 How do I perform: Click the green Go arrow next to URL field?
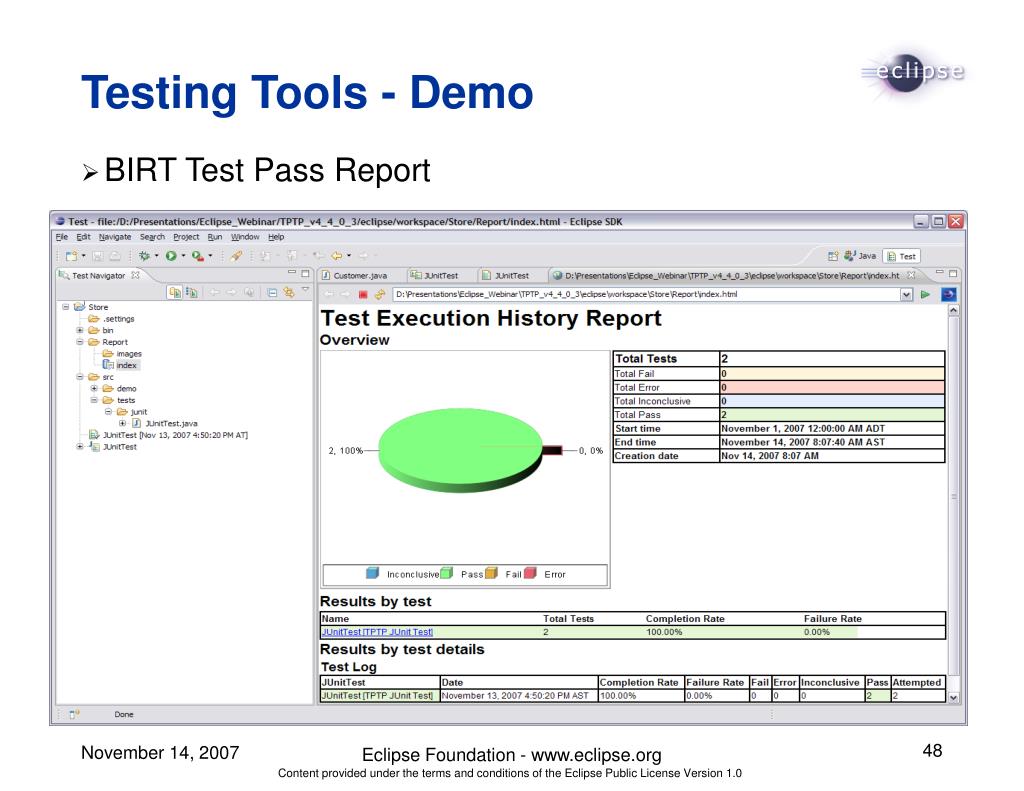tap(925, 295)
